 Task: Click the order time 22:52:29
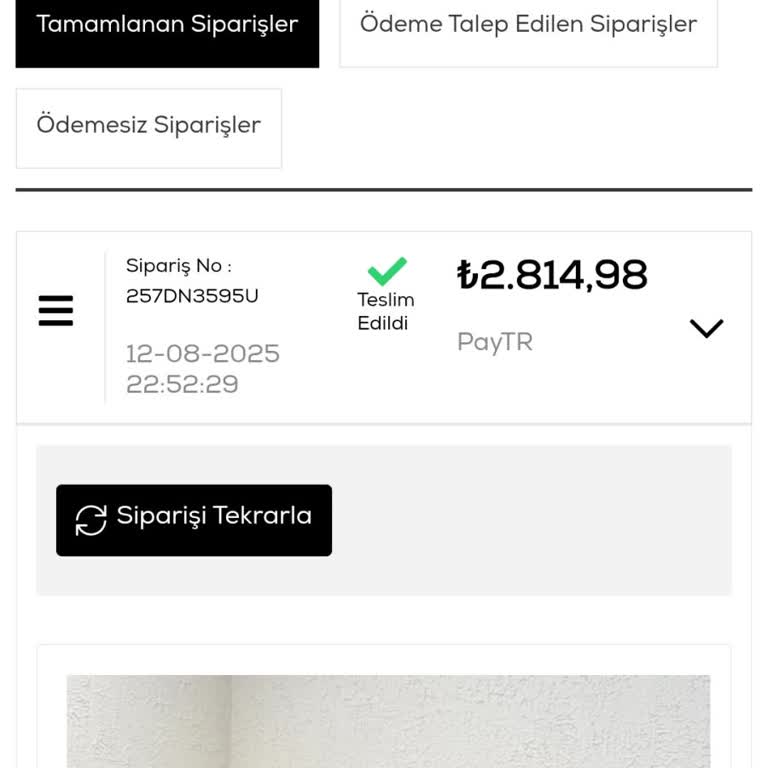point(182,384)
